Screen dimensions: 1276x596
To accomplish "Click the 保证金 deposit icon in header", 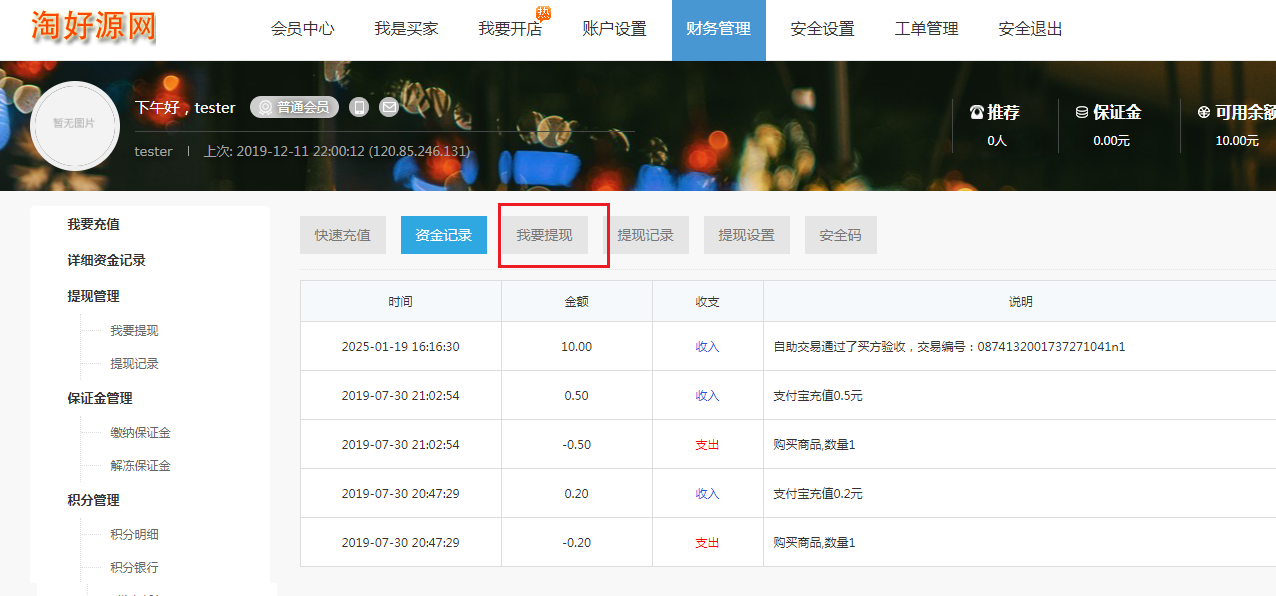I will 1082,113.
